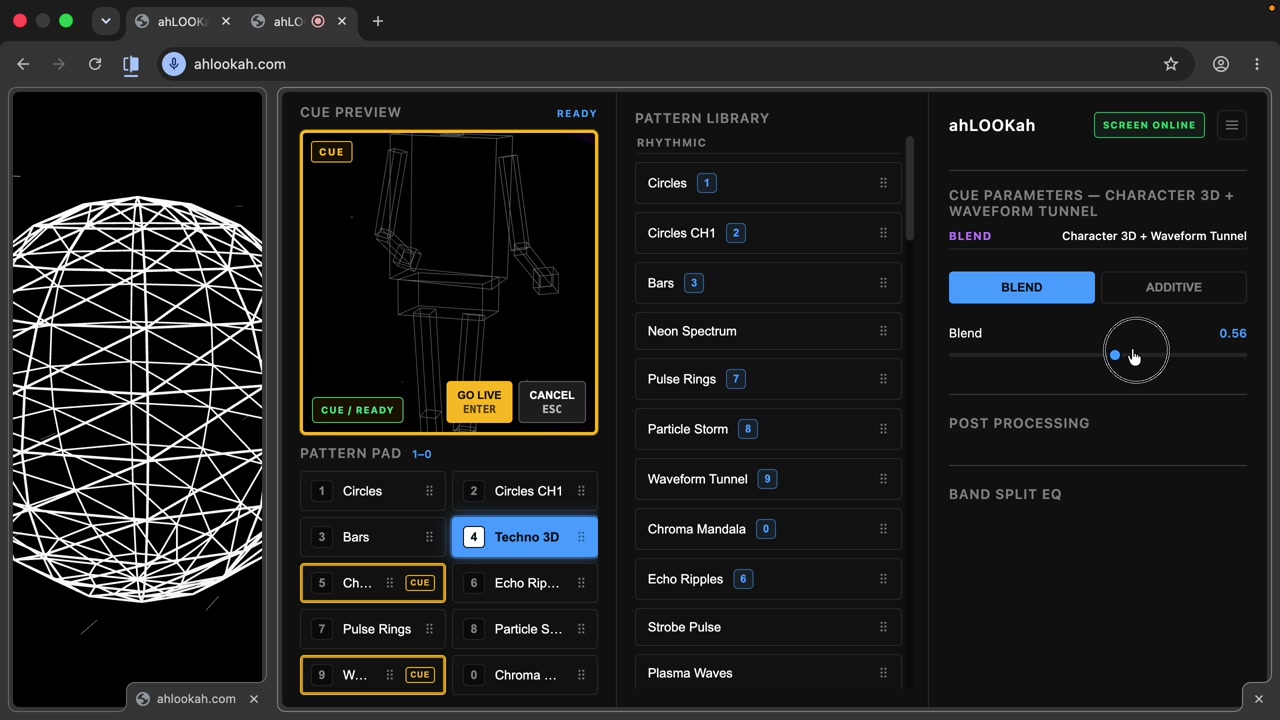Bookmark this page with the star icon
The image size is (1280, 720).
pos(1171,64)
